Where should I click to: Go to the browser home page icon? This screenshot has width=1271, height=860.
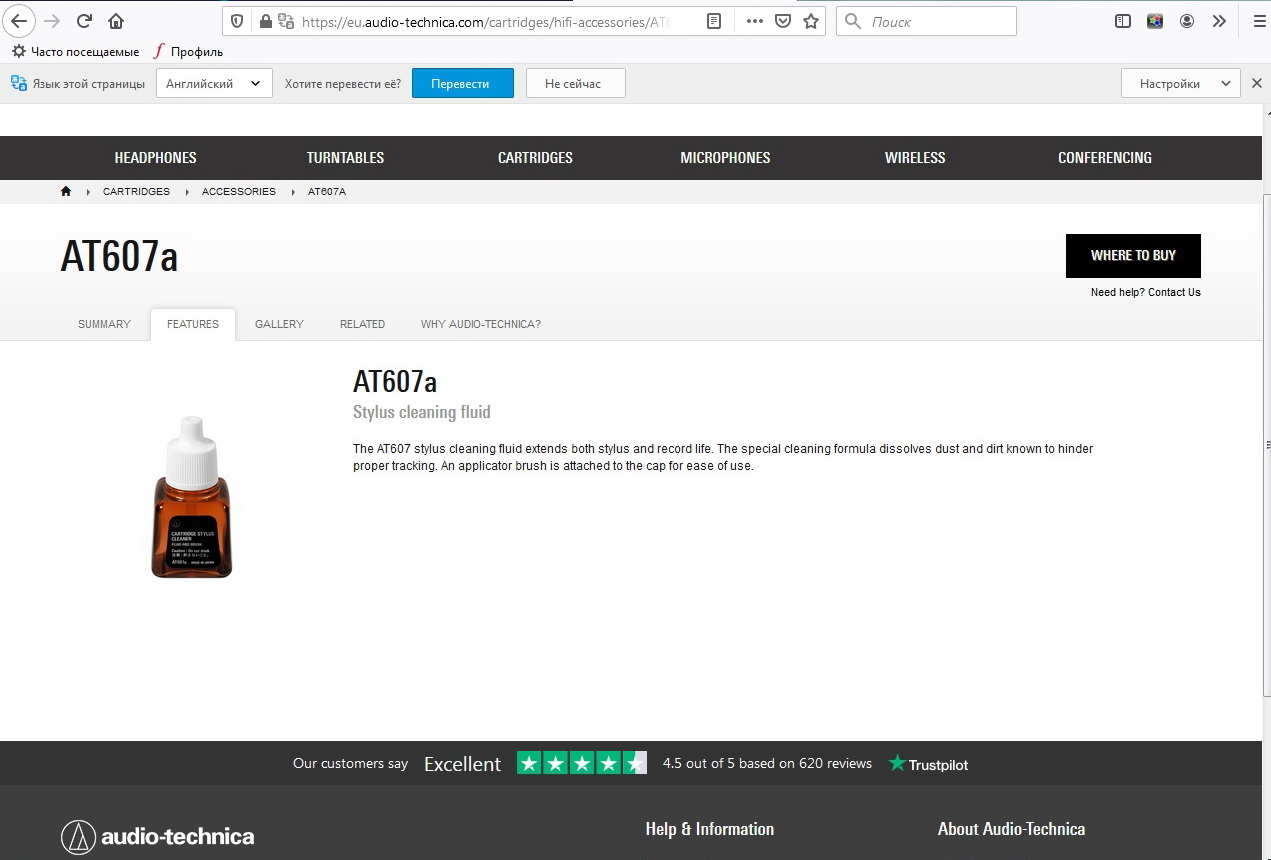click(x=116, y=21)
